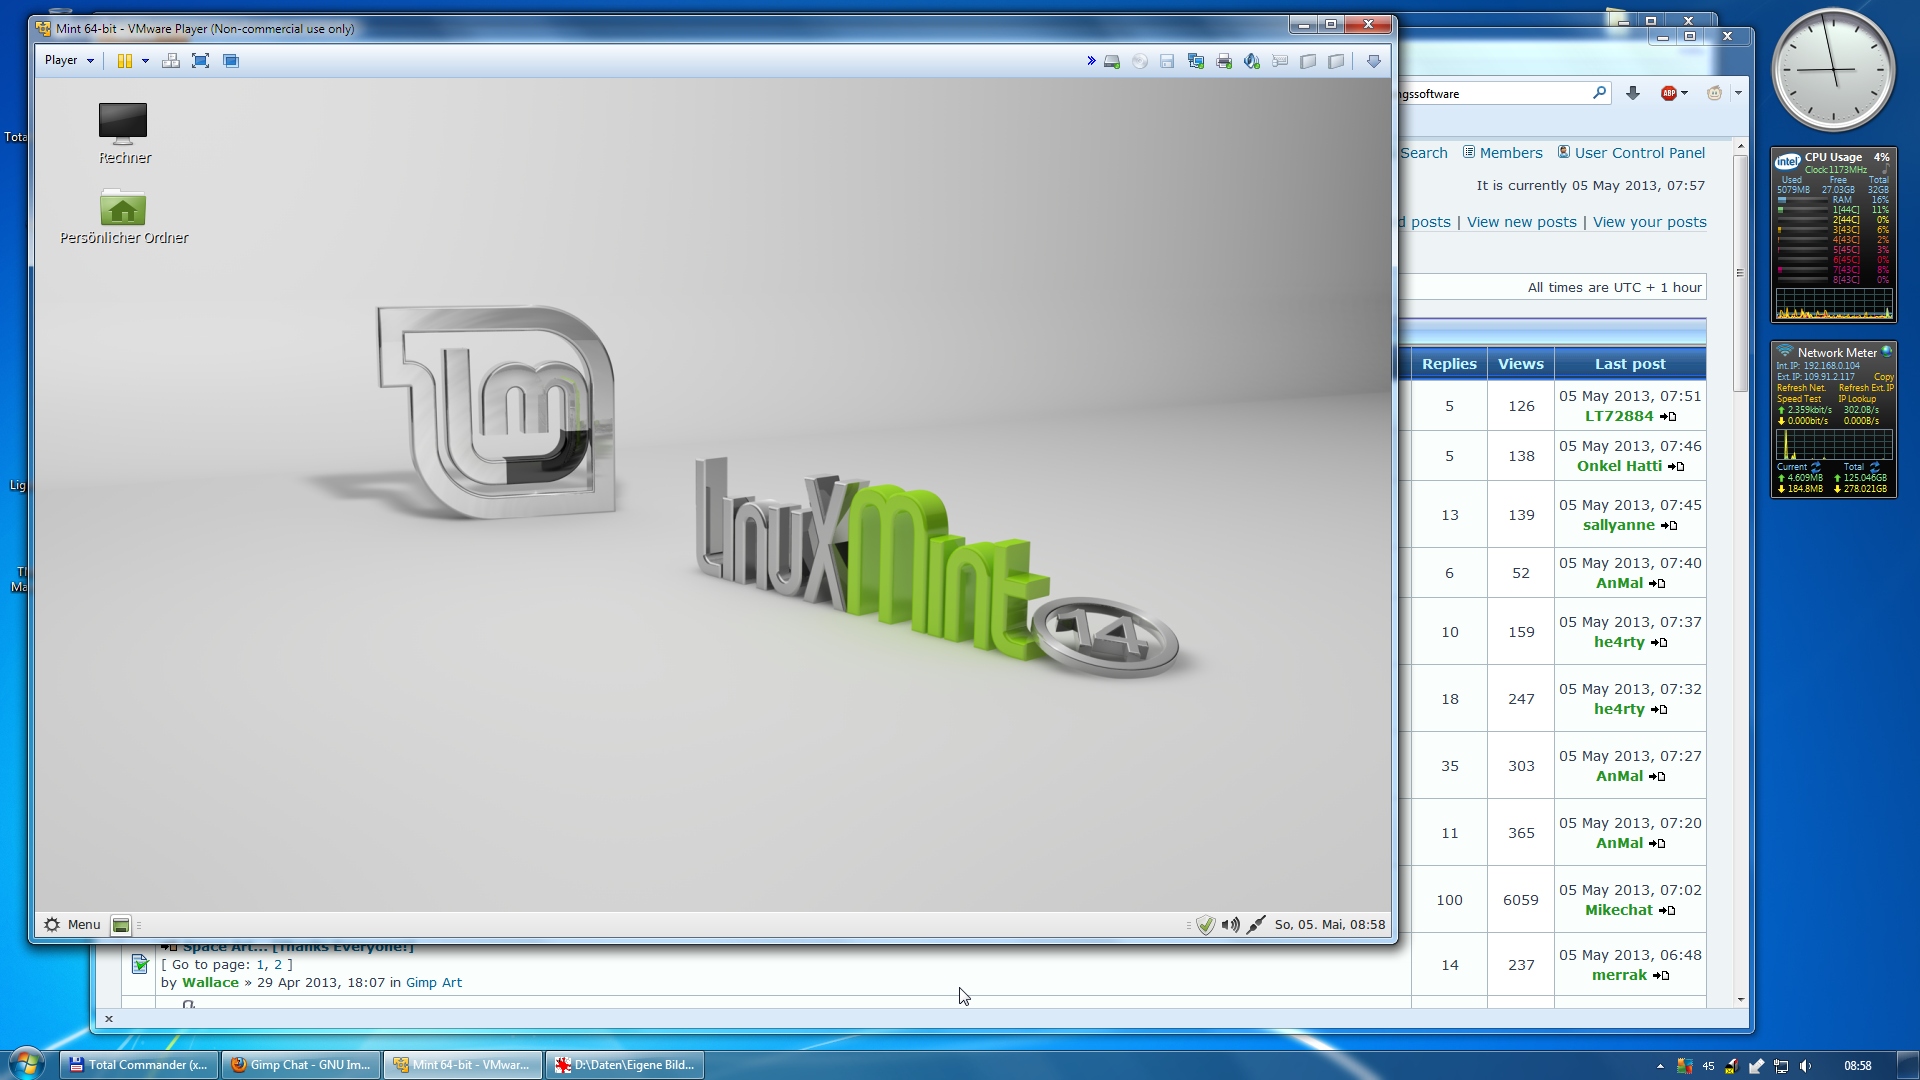Screen dimensions: 1920x1080
Task: Open the Windows taskbar clock
Action: pyautogui.click(x=1857, y=1066)
